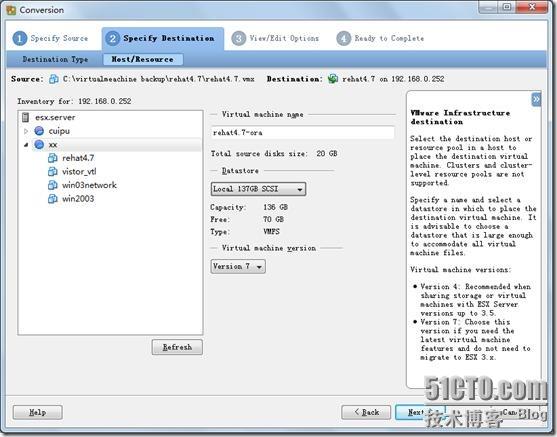Click the Virtual machine name input field
This screenshot has height=437, width=557.
click(x=303, y=133)
